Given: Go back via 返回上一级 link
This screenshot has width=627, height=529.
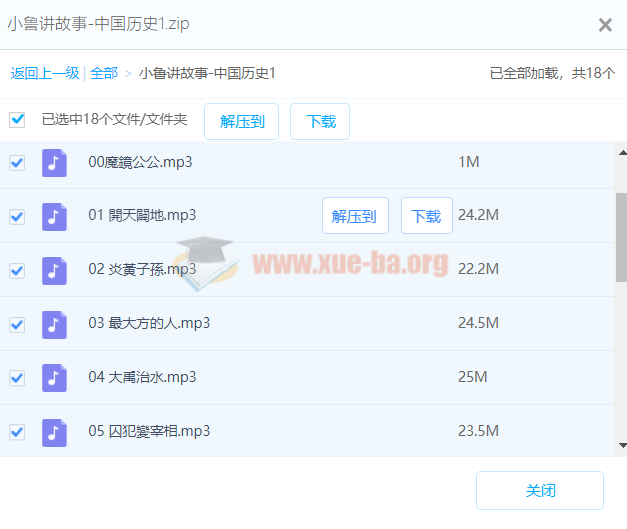Looking at the screenshot, I should coord(46,73).
